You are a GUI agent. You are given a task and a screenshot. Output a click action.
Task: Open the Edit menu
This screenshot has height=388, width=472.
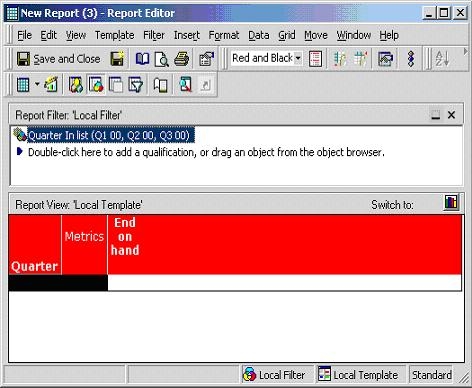point(49,35)
